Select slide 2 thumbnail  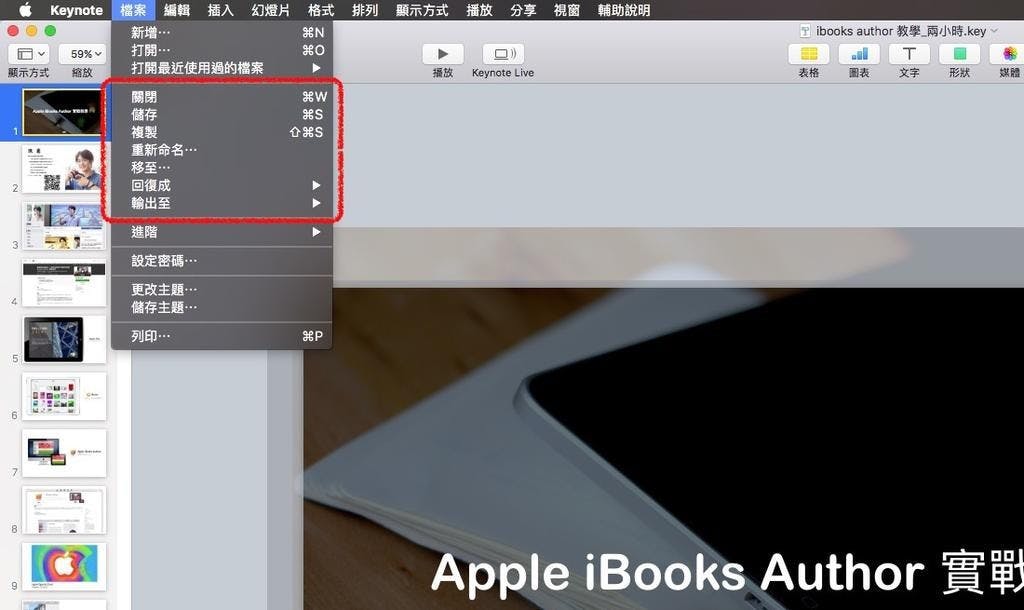pos(63,169)
